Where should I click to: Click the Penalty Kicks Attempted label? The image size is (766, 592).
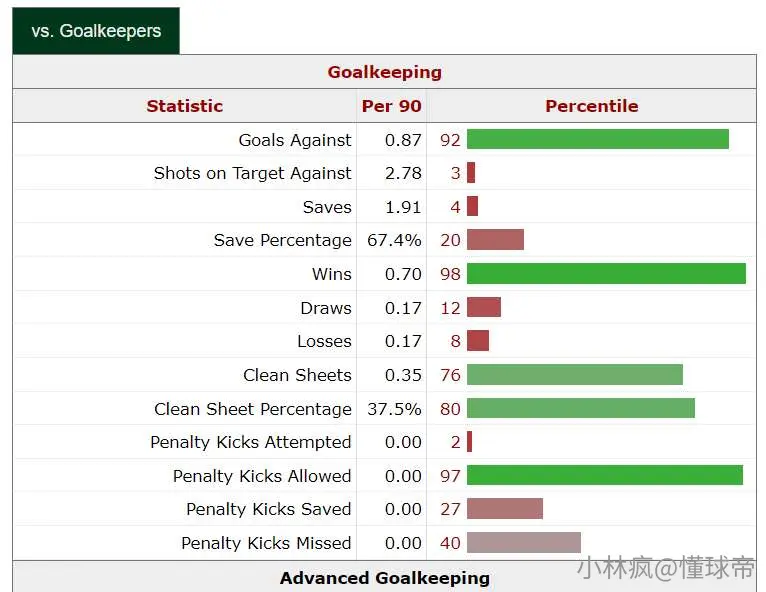click(251, 443)
